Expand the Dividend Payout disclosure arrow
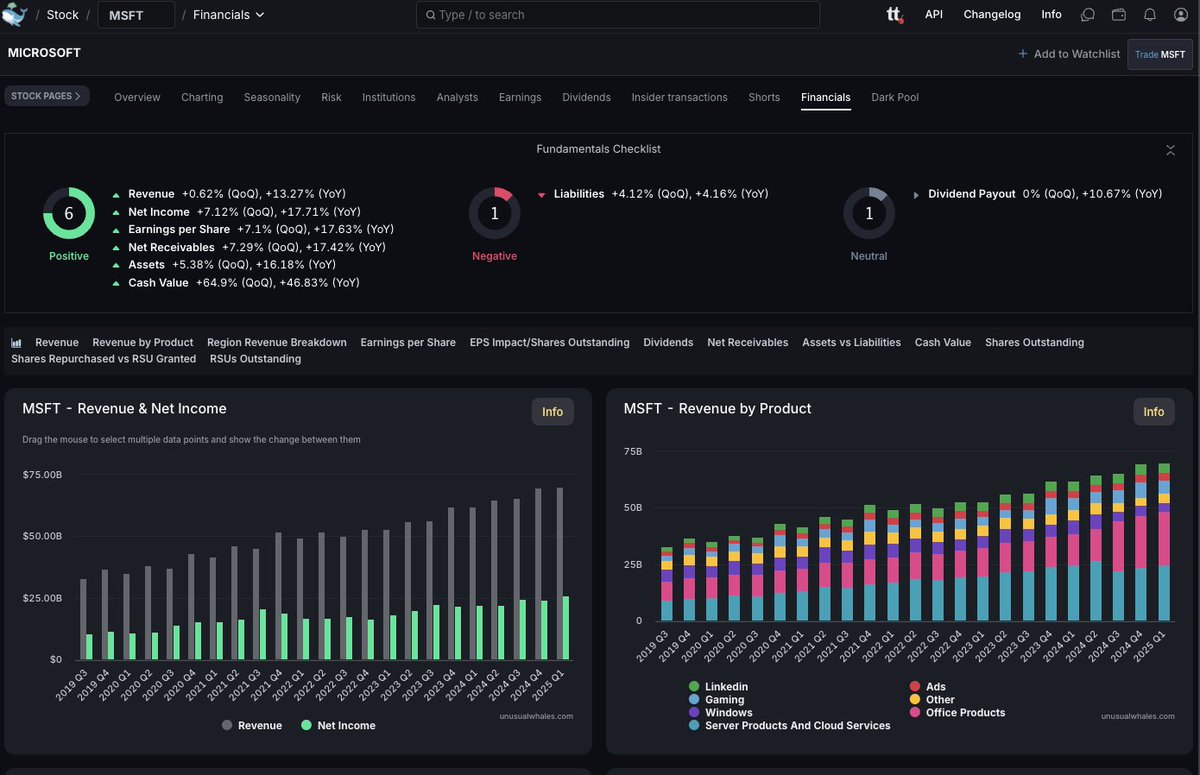The height and width of the screenshot is (775, 1200). [916, 193]
